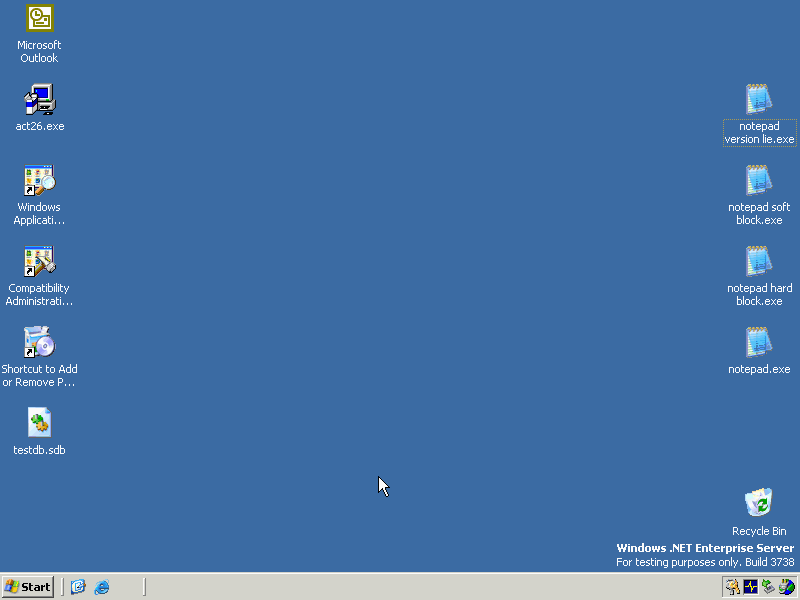
Task: Run notepad.exe from the desktop
Action: (x=759, y=343)
